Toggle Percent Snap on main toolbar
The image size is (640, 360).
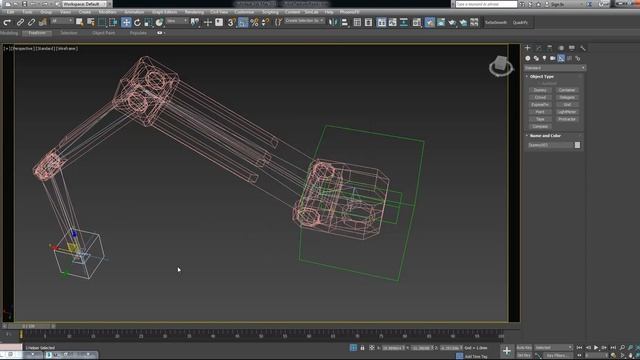coord(254,22)
